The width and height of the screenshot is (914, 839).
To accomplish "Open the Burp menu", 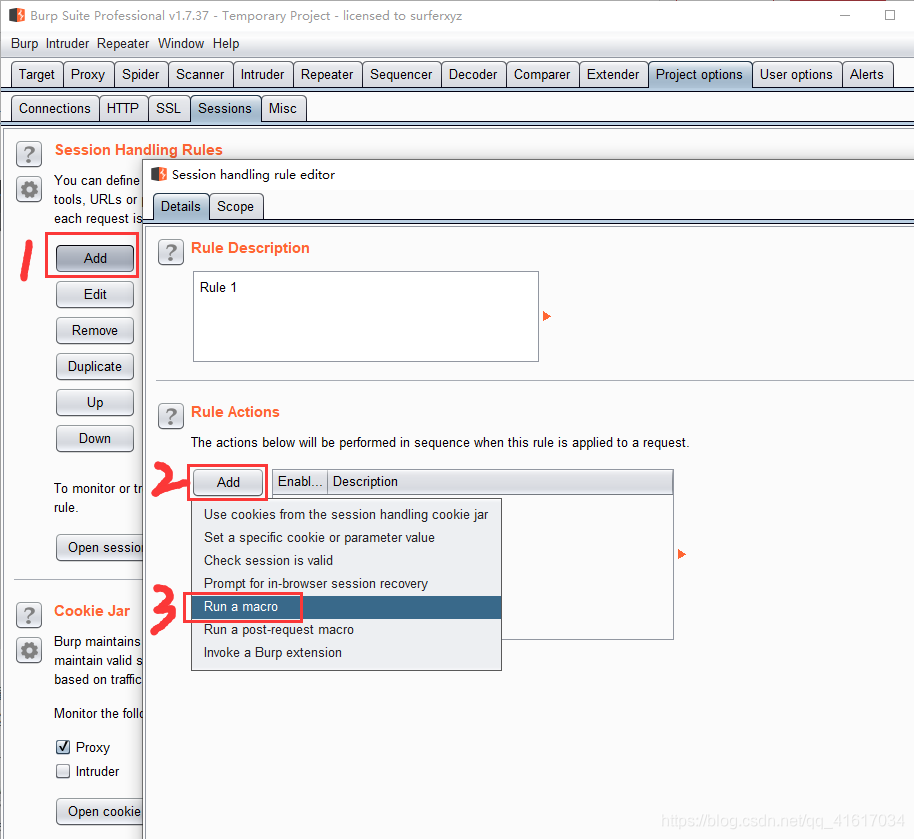I will [24, 44].
